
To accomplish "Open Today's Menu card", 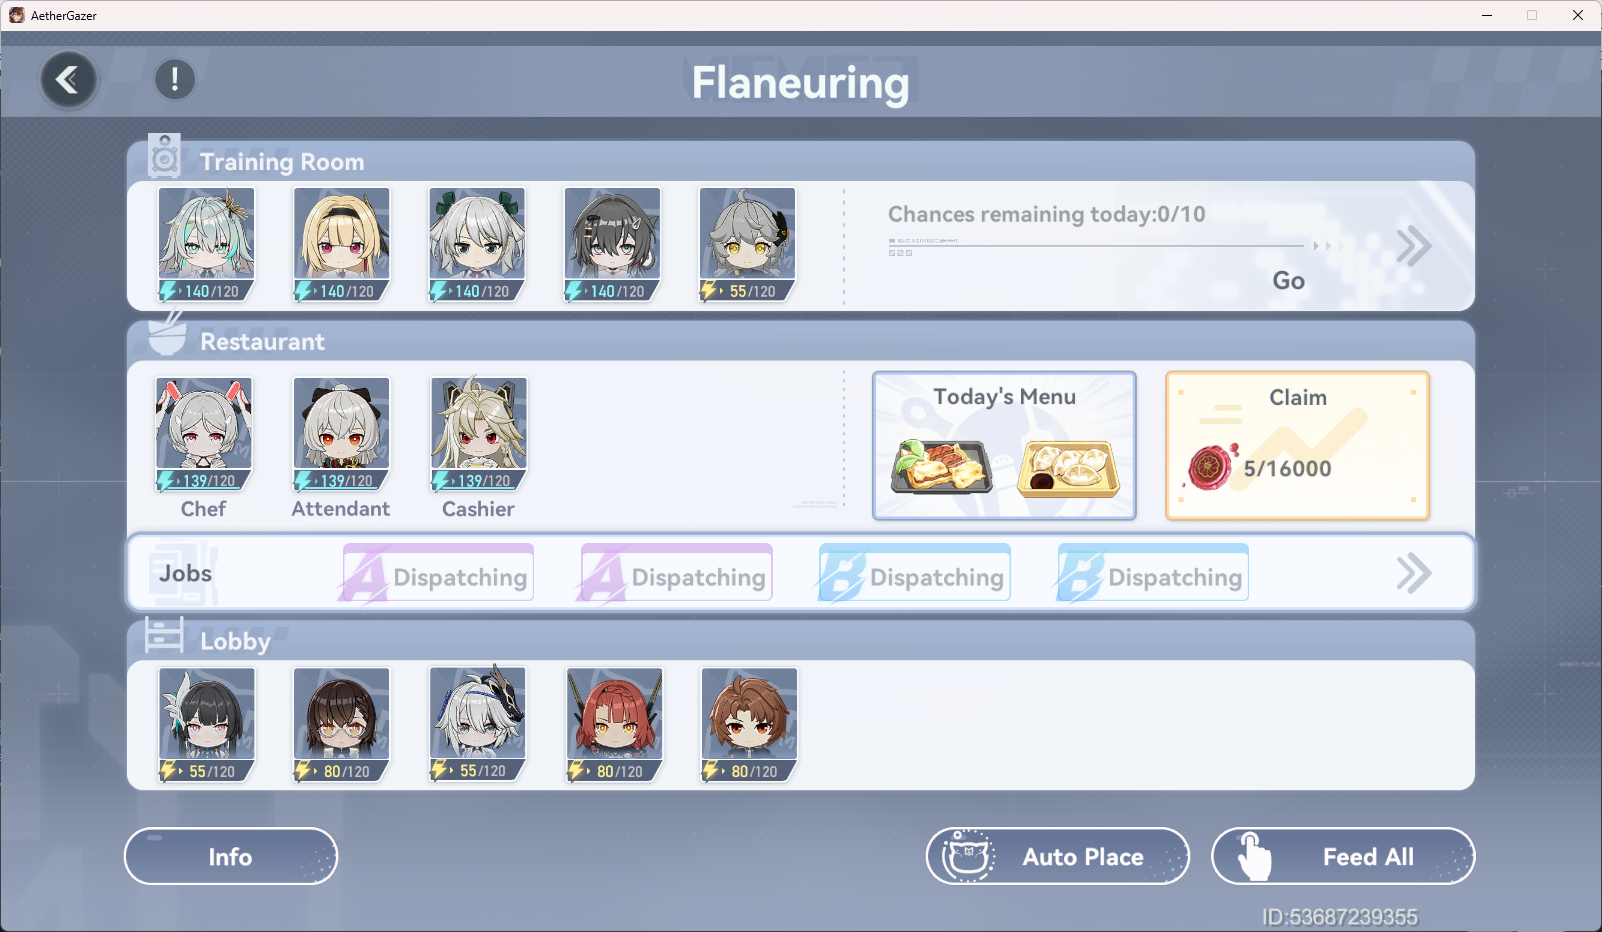I will click(x=1004, y=446).
